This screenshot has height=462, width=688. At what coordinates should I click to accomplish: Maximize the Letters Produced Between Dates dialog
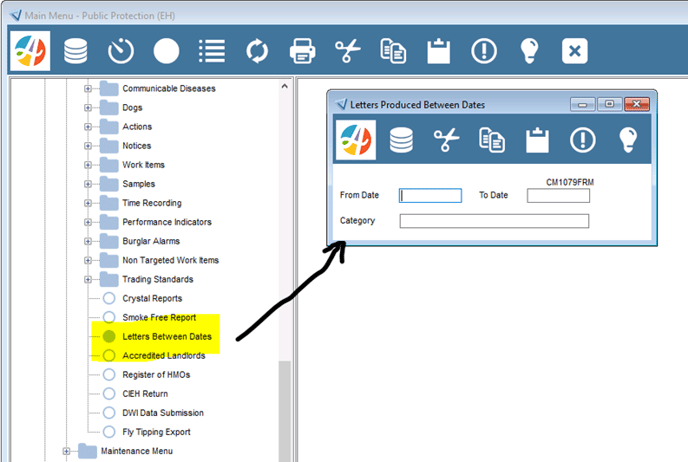click(609, 104)
